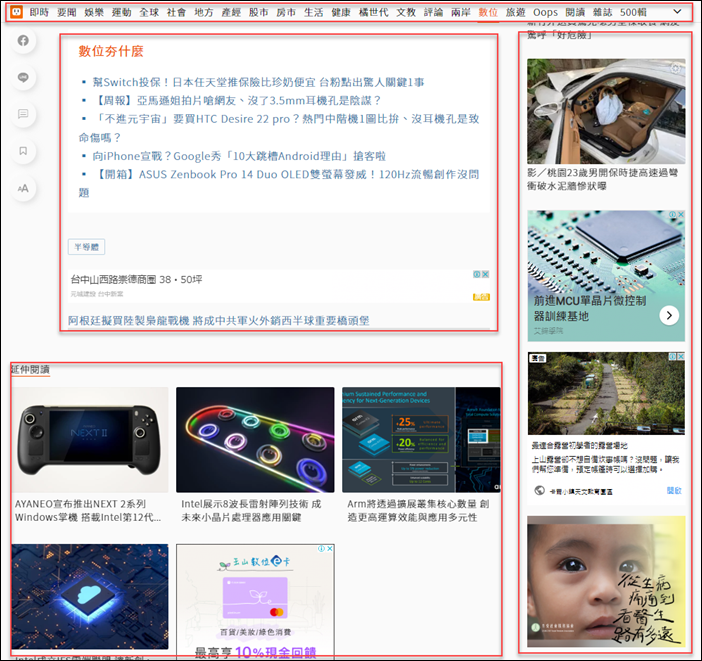The height and width of the screenshot is (661, 702).
Task: Open child face charity ad image
Action: click(606, 581)
